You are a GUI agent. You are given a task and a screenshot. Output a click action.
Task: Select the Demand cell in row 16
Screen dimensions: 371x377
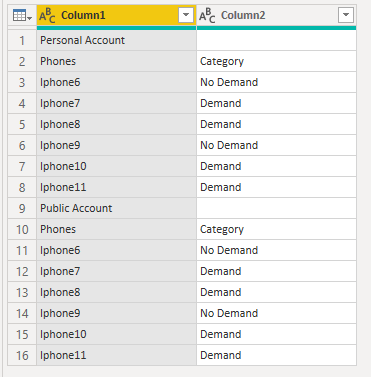tap(276, 355)
